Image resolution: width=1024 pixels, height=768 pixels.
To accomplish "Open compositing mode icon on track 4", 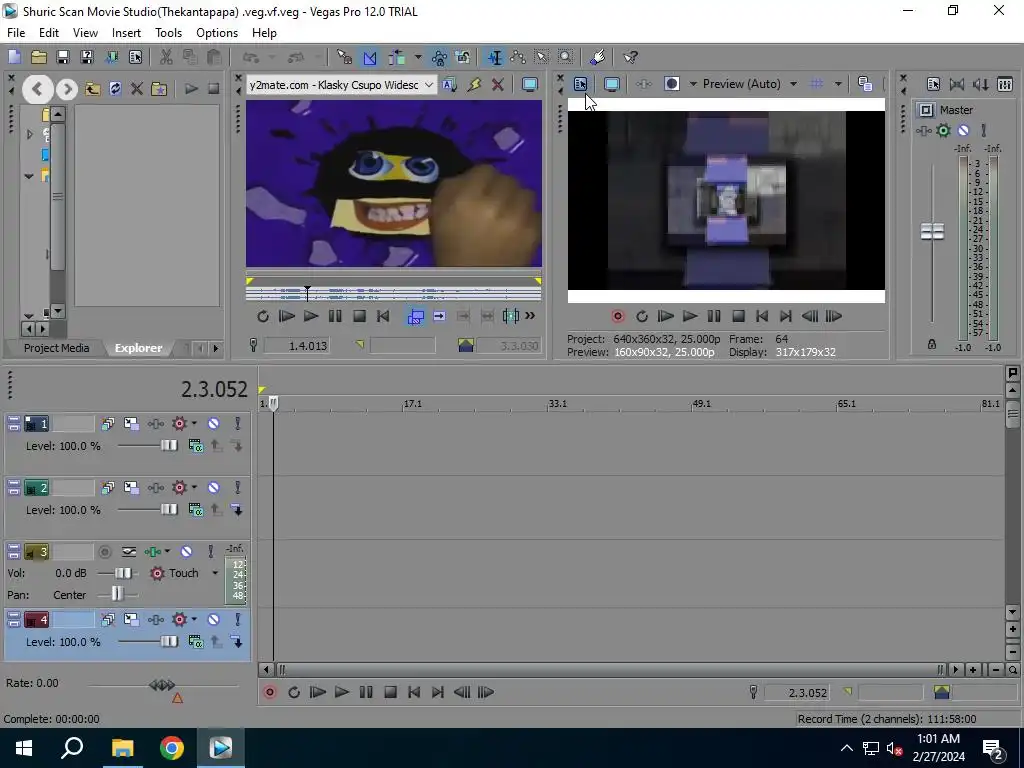I will point(196,642).
